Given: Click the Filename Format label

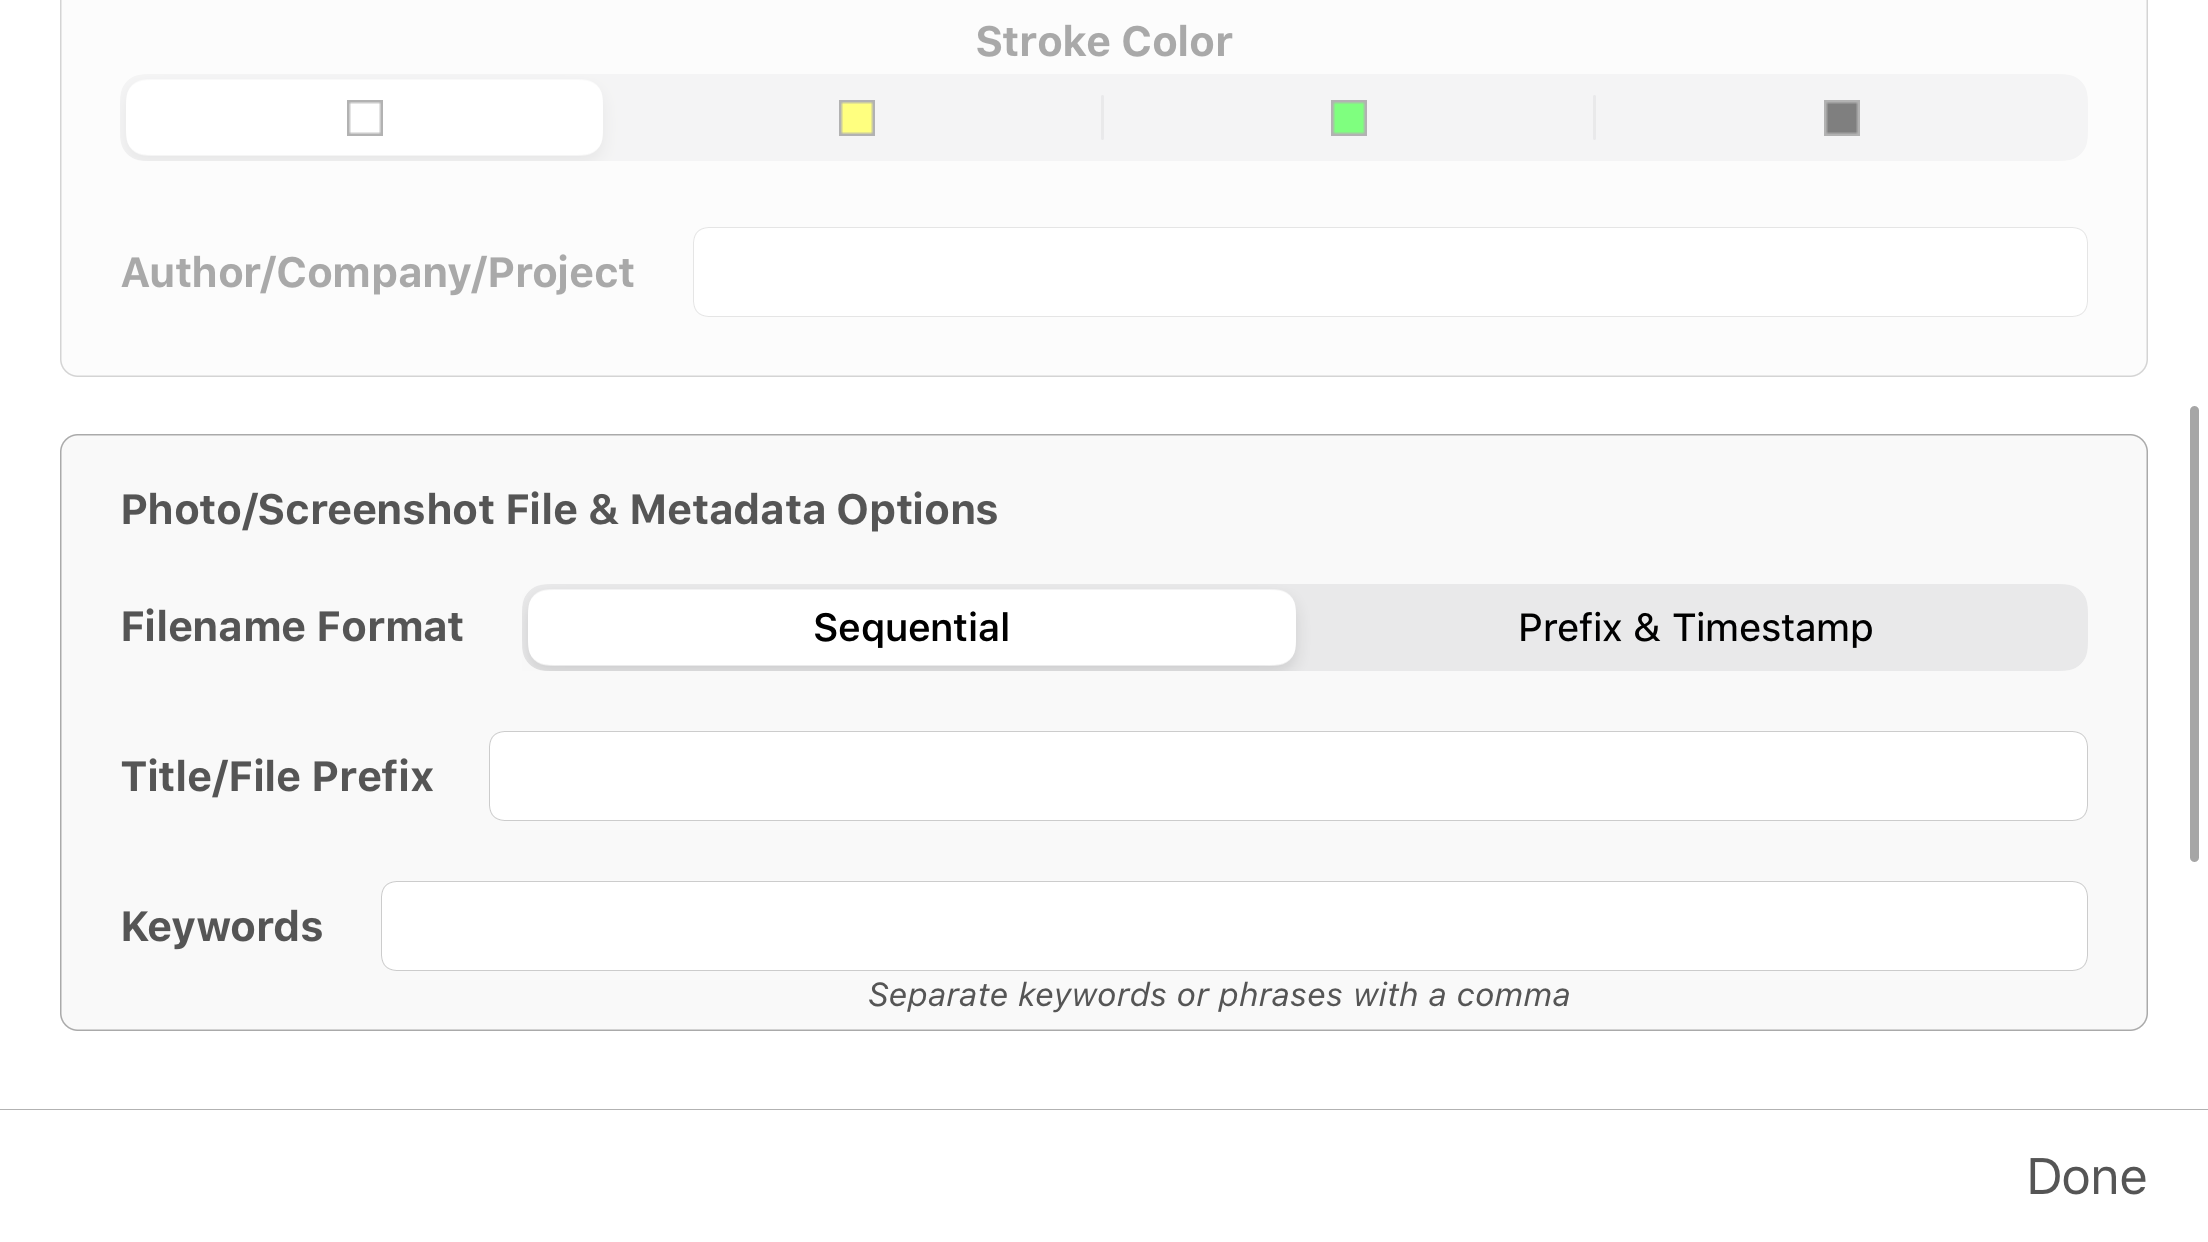Looking at the screenshot, I should (291, 627).
